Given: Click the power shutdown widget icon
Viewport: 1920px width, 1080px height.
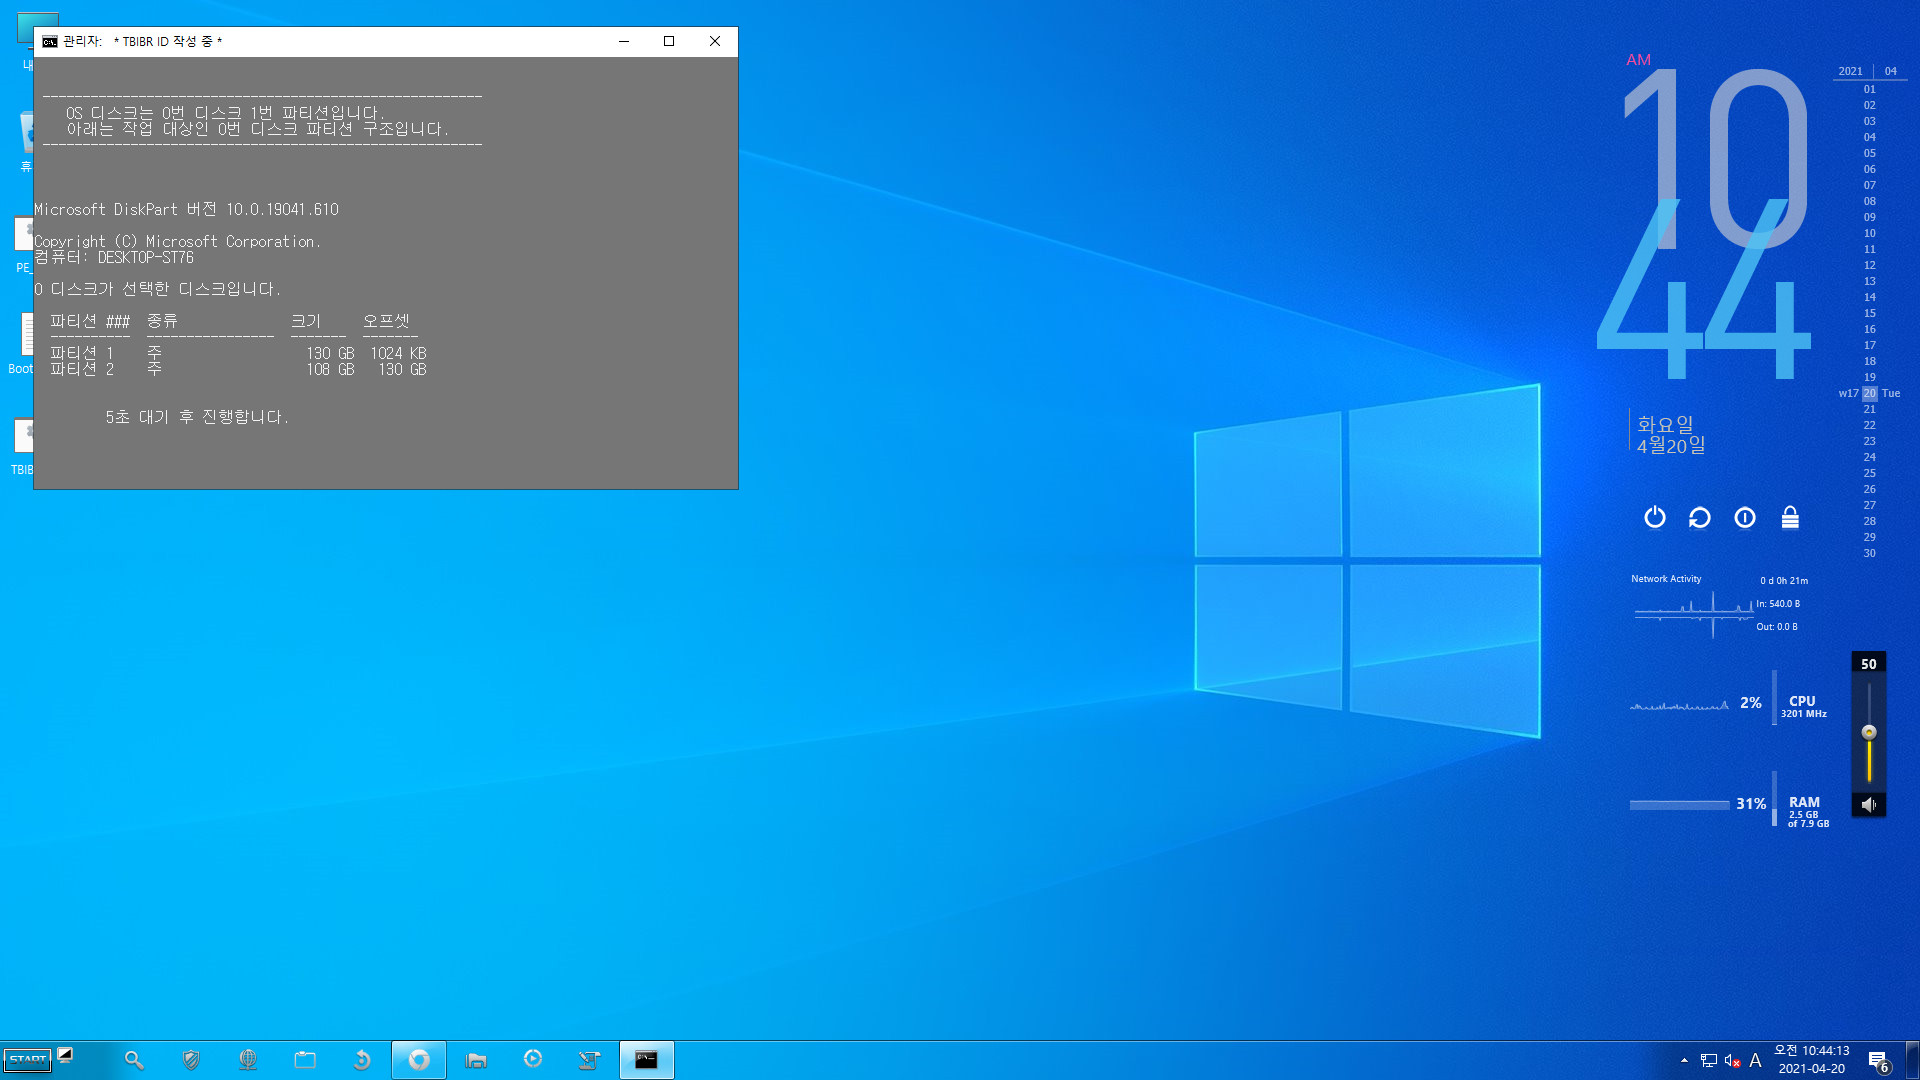Looking at the screenshot, I should [1655, 517].
